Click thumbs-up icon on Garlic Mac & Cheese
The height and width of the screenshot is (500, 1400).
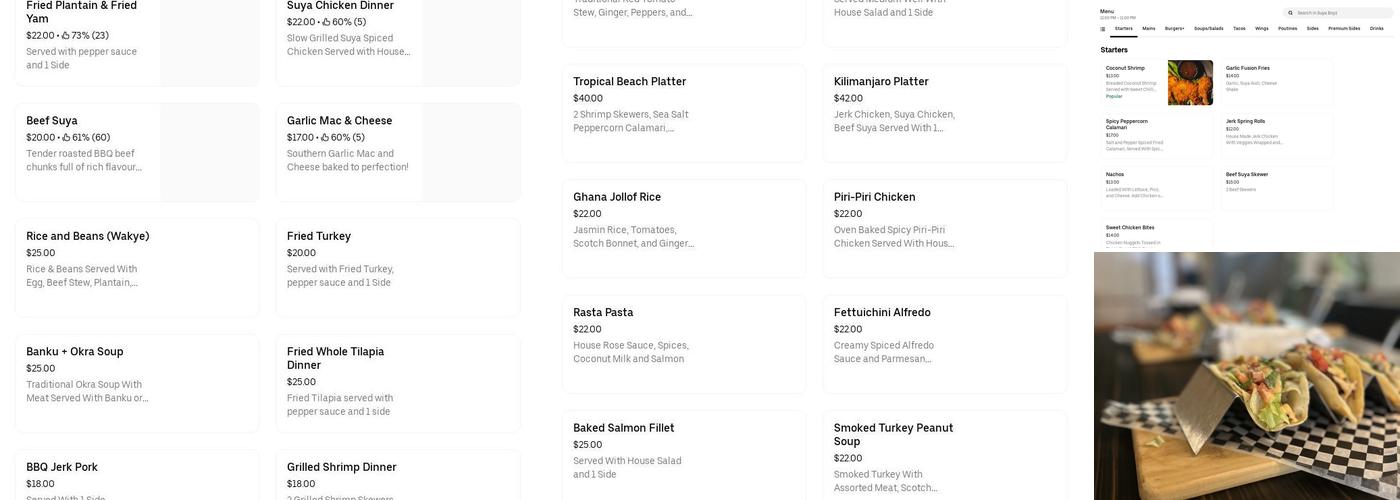325,138
